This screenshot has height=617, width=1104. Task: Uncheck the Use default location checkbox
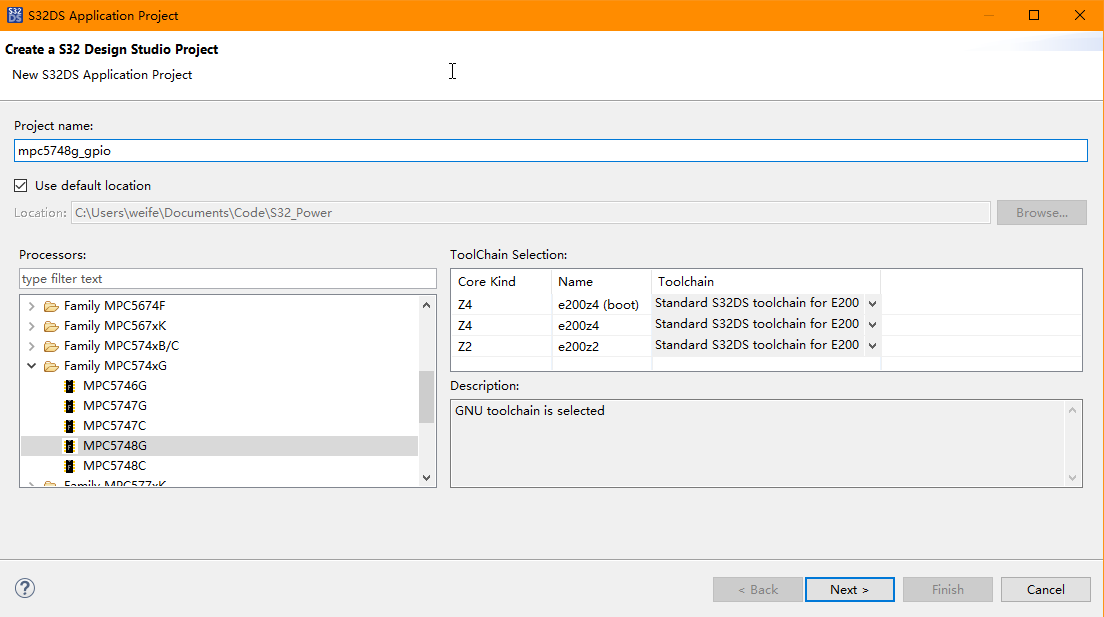[20, 185]
